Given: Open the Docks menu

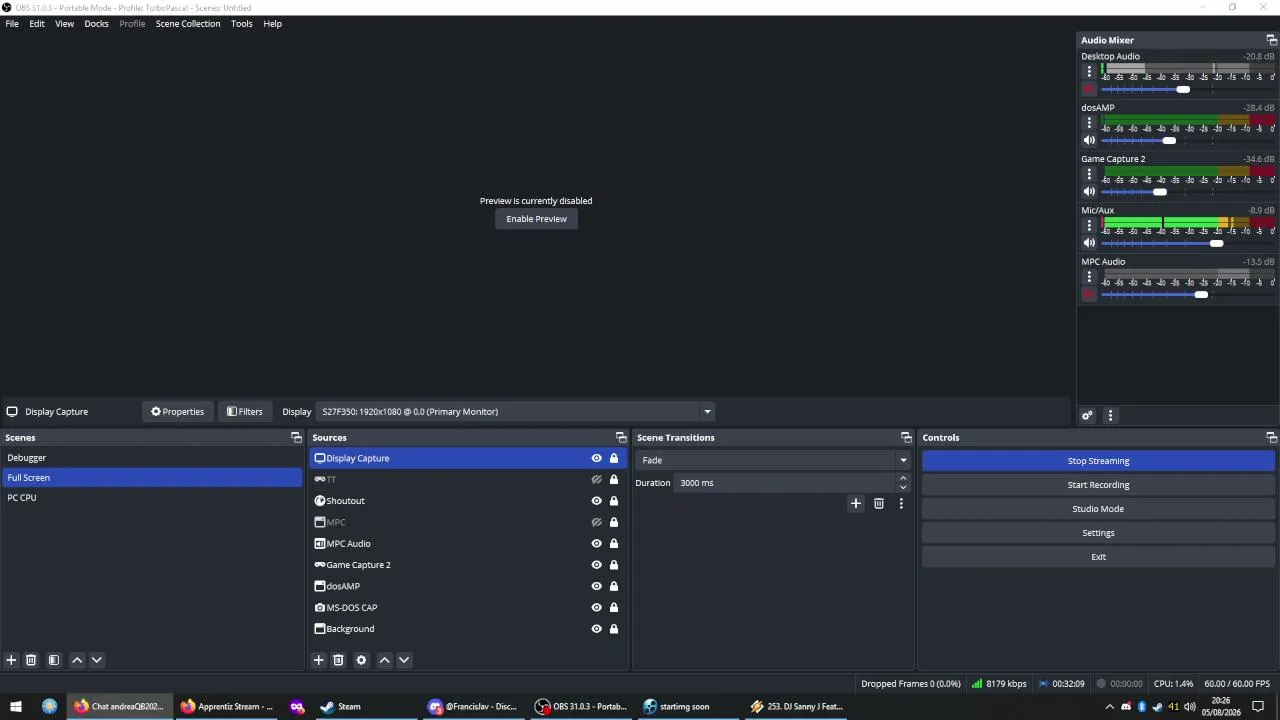Looking at the screenshot, I should [96, 23].
